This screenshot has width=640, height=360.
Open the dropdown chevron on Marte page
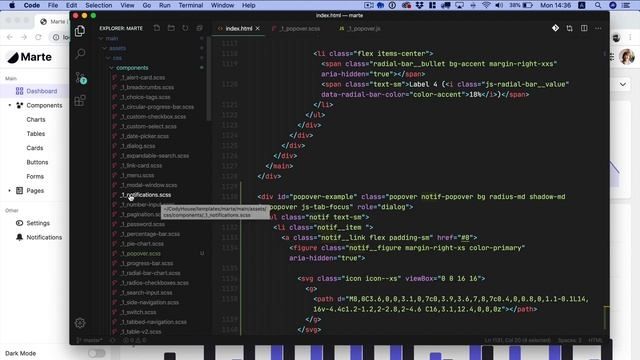(x=622, y=84)
